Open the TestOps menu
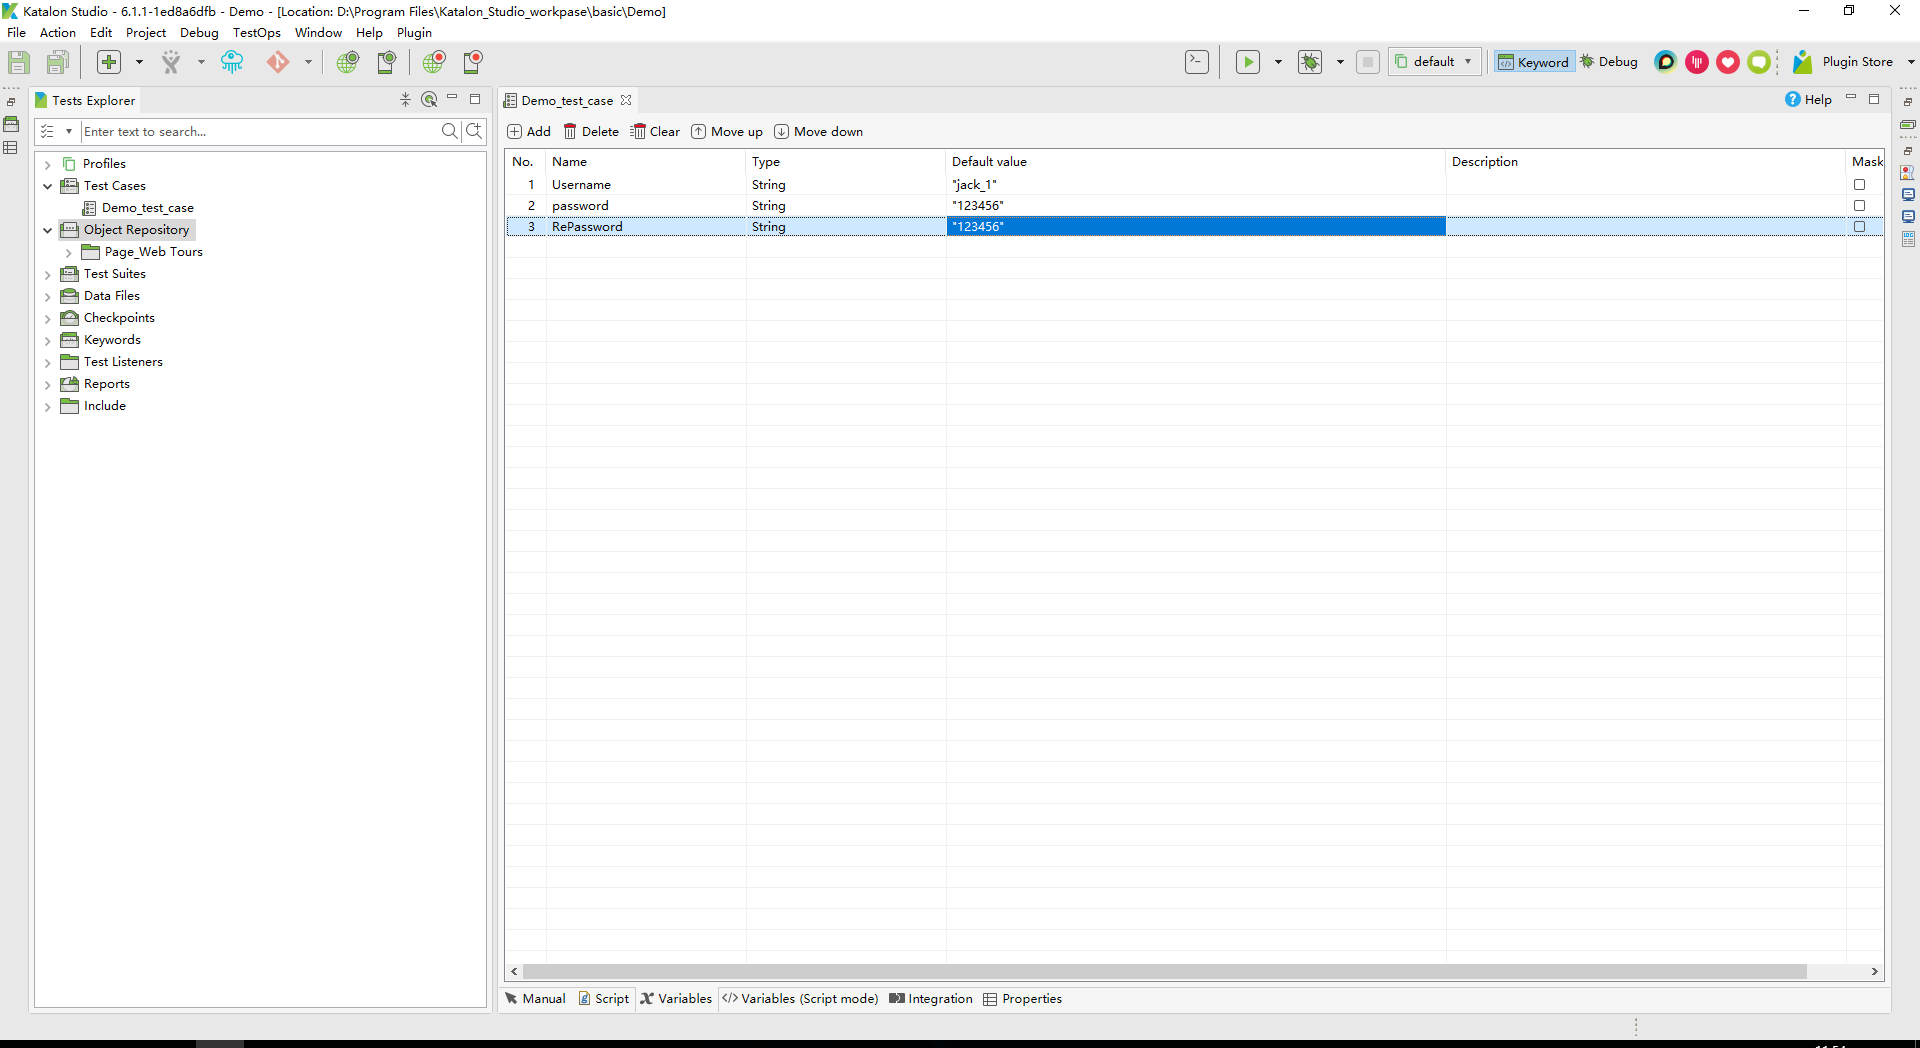The image size is (1920, 1048). tap(257, 33)
